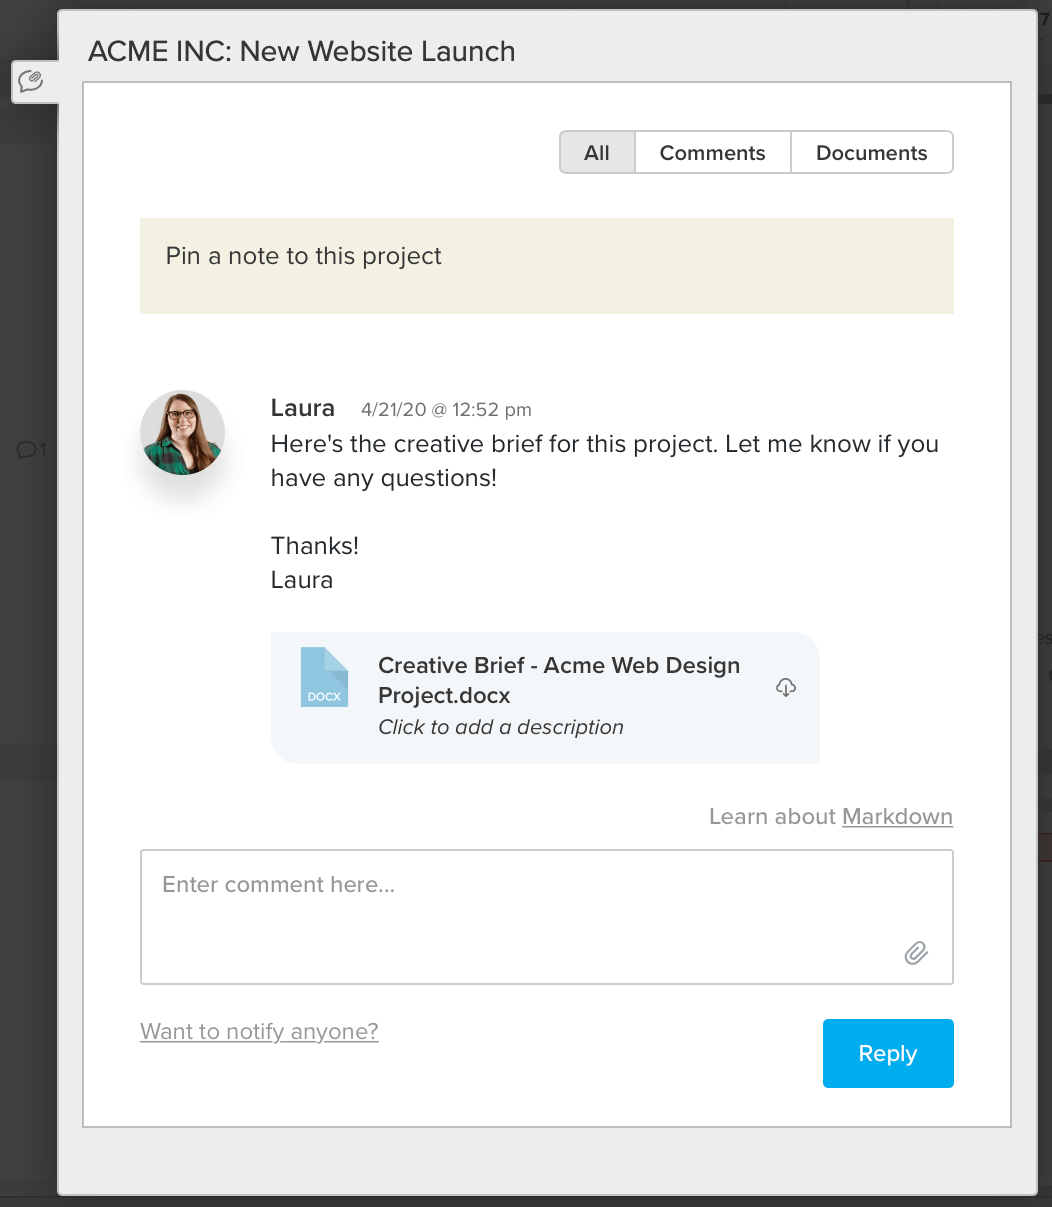Open Laura's profile avatar
The height and width of the screenshot is (1207, 1052).
(x=182, y=433)
